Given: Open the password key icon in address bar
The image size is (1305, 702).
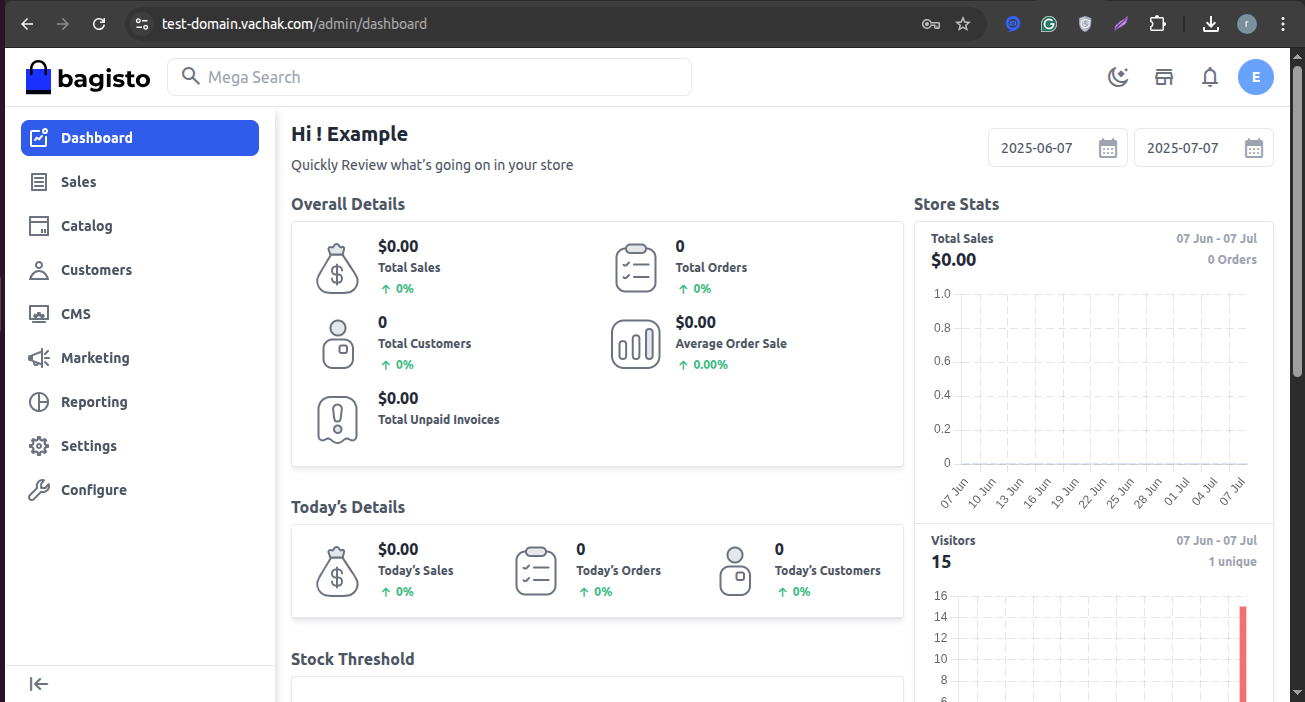Looking at the screenshot, I should [x=930, y=24].
